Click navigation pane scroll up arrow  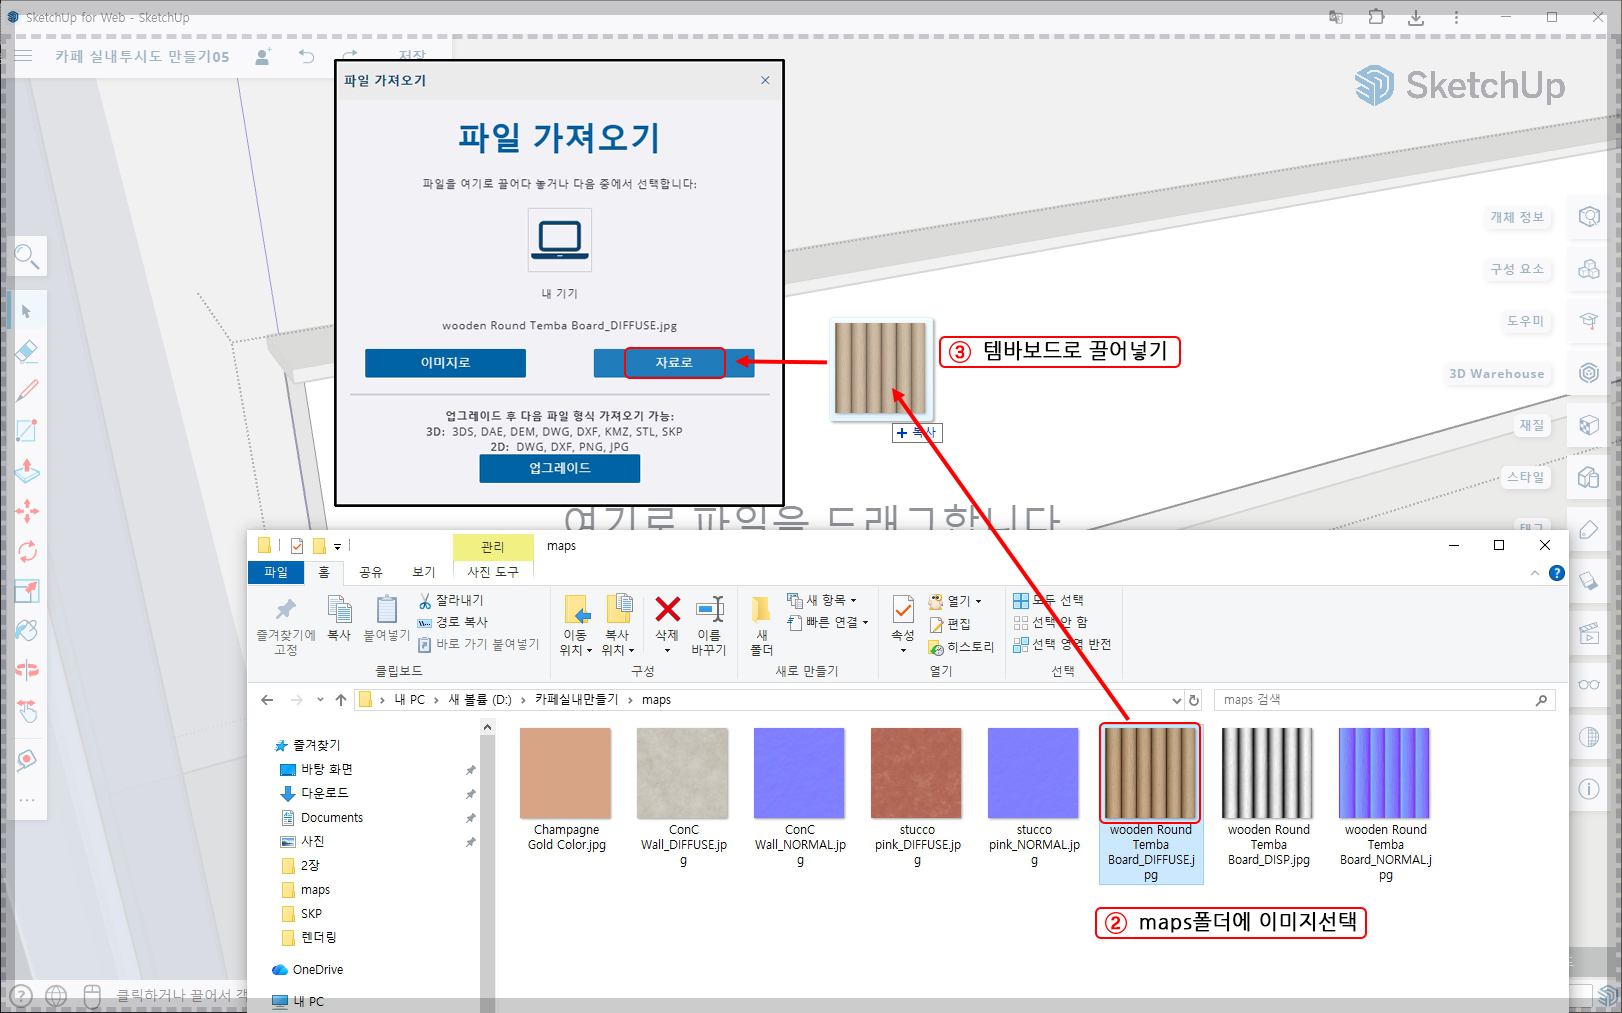487,727
